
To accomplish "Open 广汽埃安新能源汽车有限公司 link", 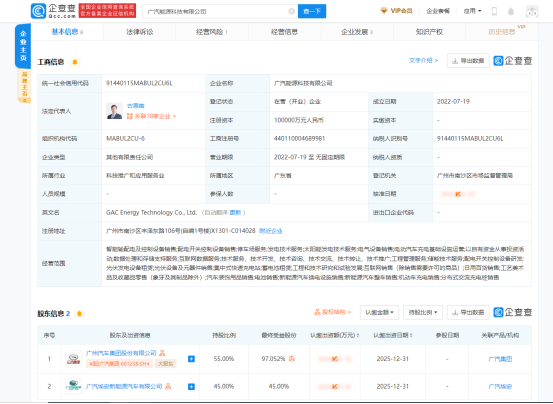I will (124, 386).
